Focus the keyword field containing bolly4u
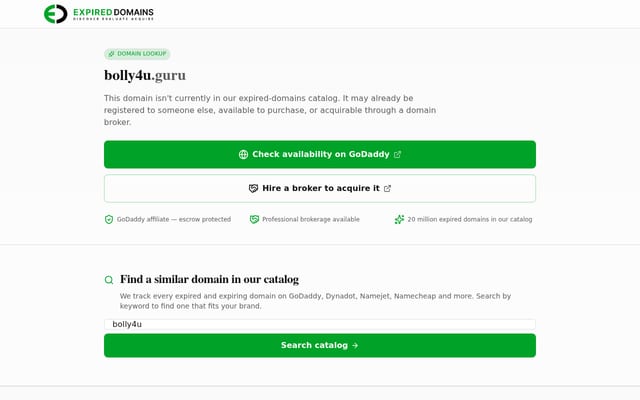 (320, 324)
